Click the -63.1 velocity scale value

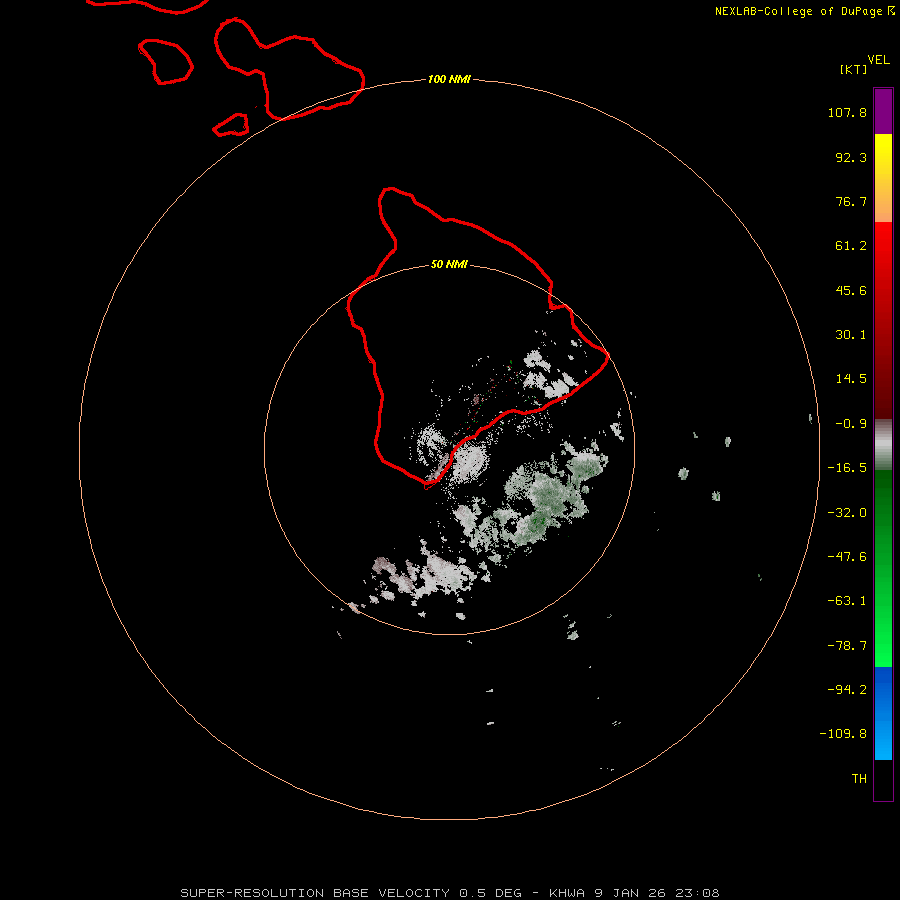[x=847, y=601]
